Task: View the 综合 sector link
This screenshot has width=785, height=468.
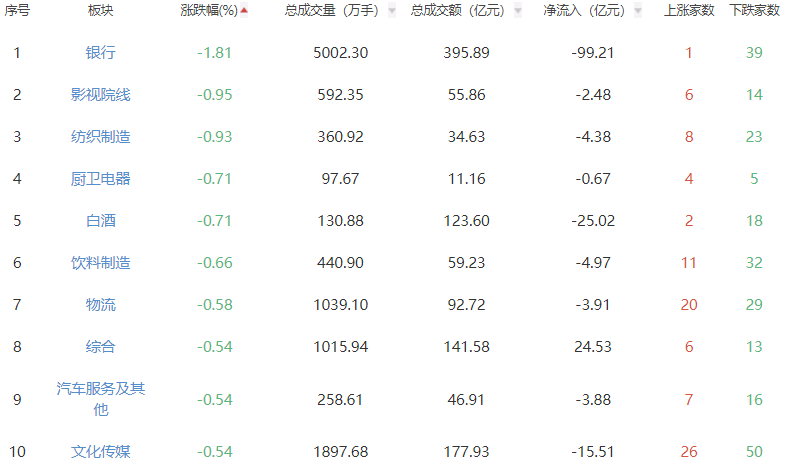Action: (100, 346)
